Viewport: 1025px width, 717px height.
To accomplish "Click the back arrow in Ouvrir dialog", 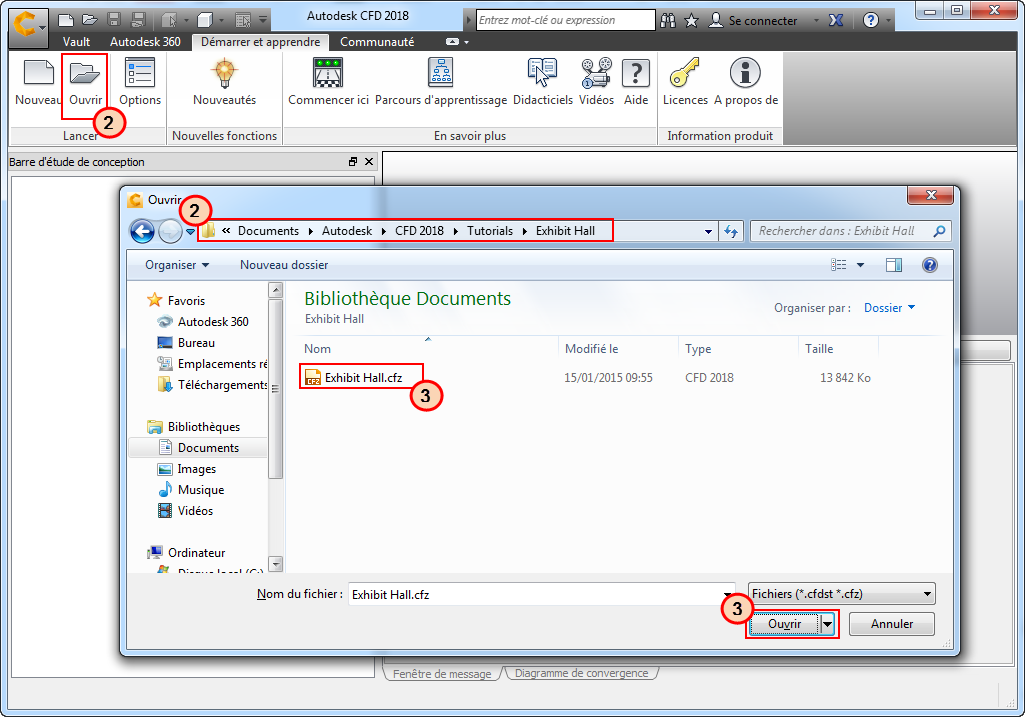I will click(142, 231).
